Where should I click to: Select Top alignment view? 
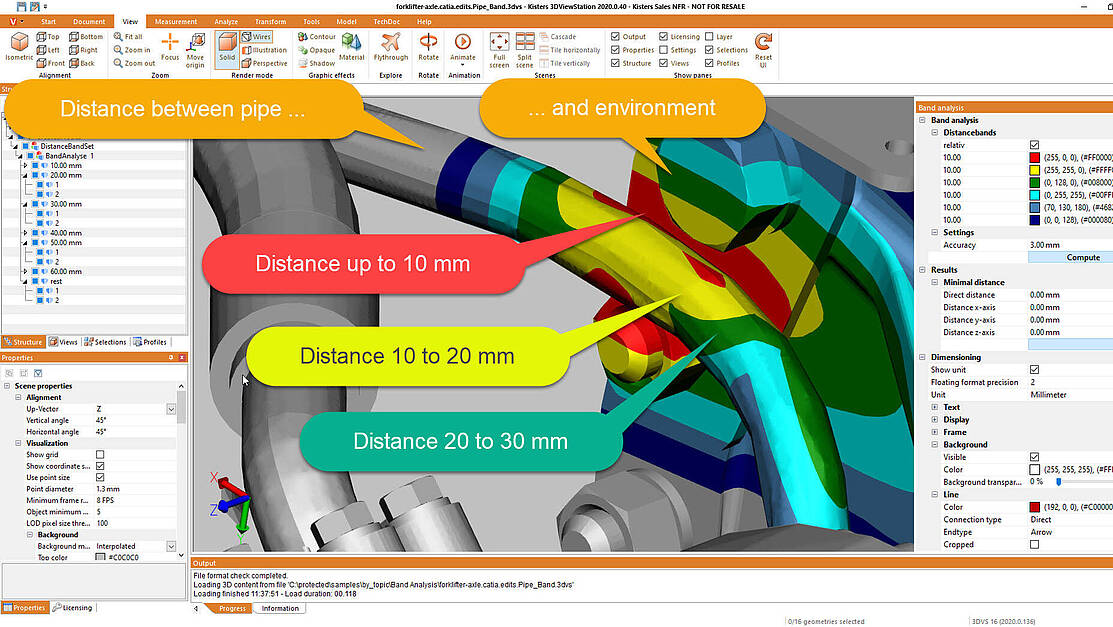[x=48, y=36]
